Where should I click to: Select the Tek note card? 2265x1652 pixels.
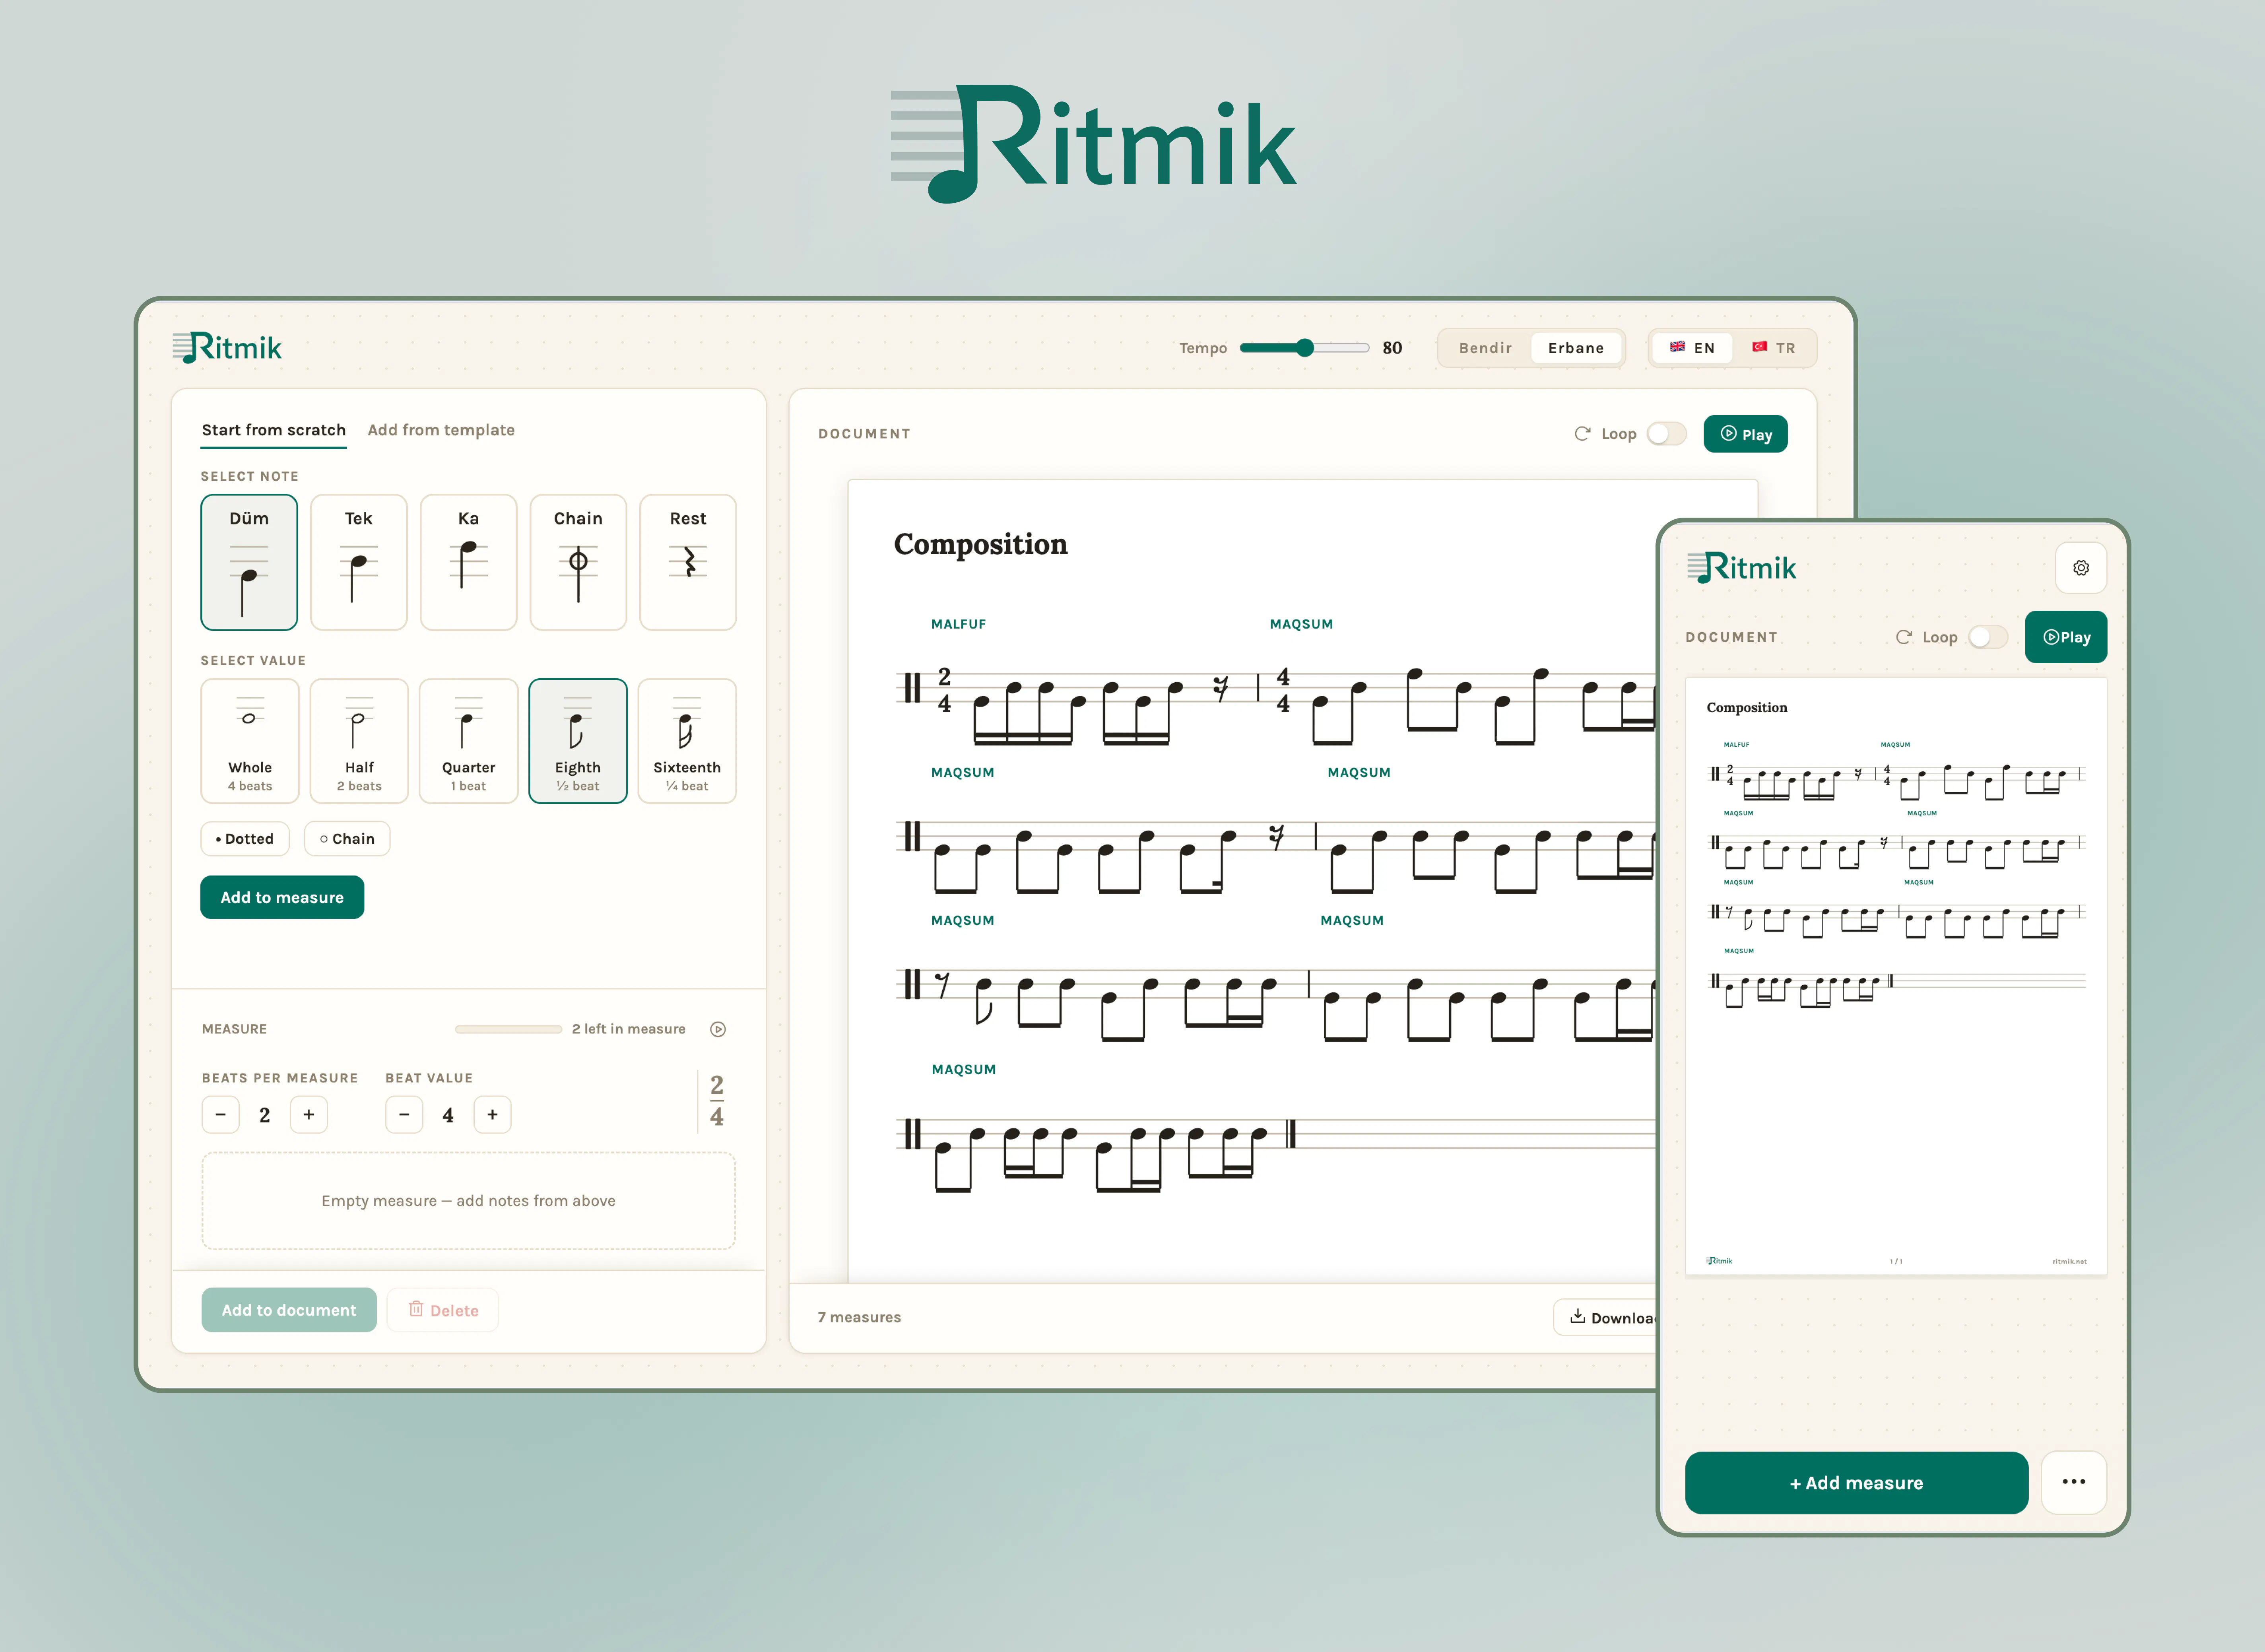tap(359, 562)
